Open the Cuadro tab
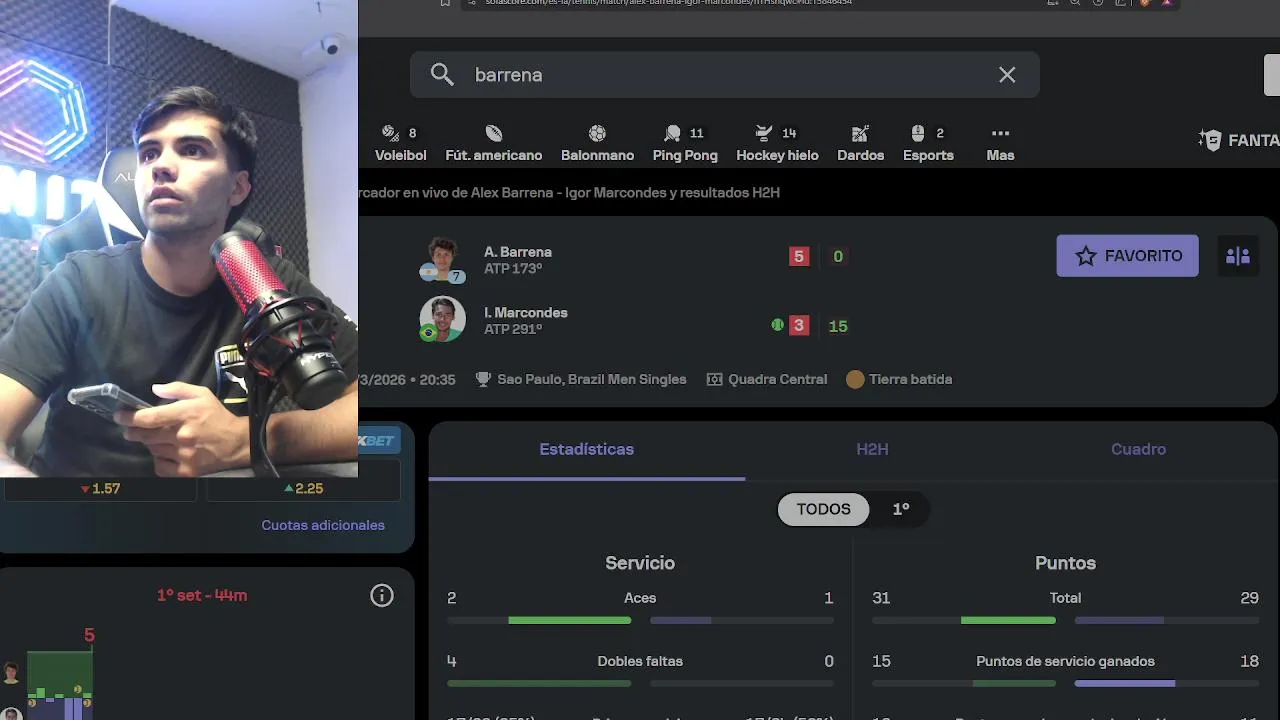 [1138, 450]
